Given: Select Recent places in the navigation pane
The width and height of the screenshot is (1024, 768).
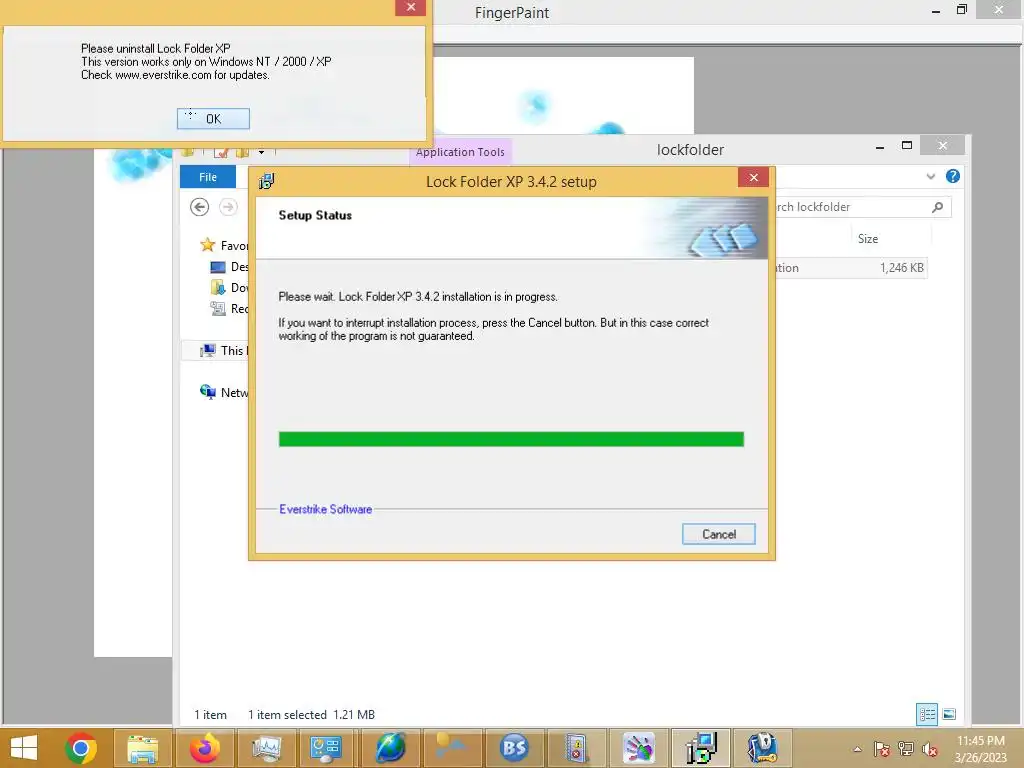Looking at the screenshot, I should click(229, 308).
